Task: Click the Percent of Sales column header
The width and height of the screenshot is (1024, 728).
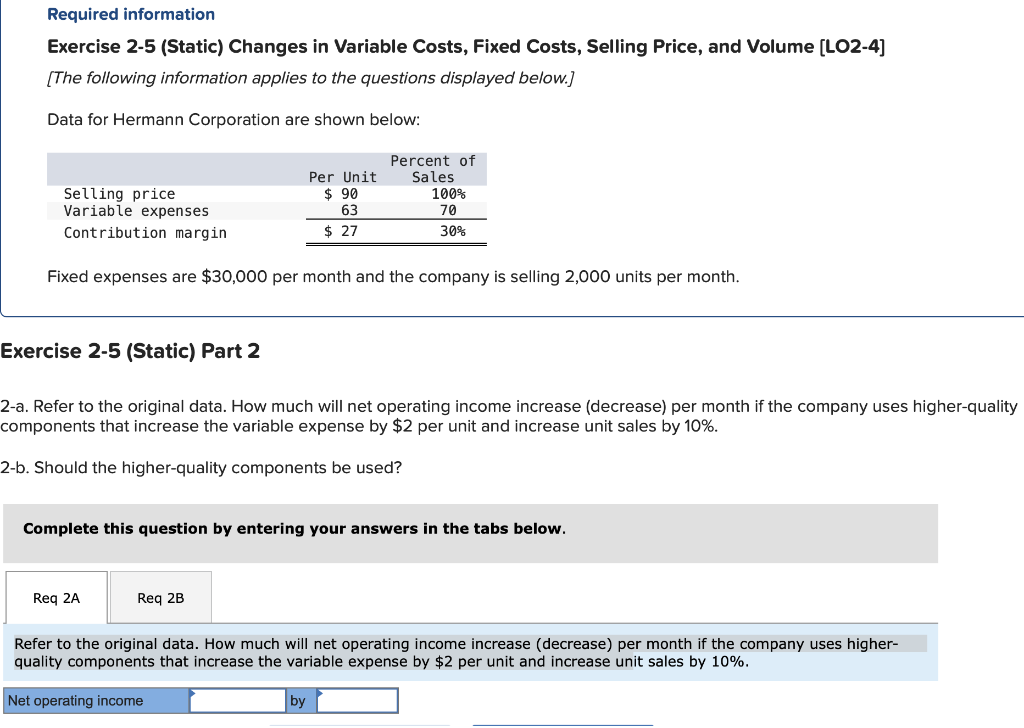Action: (x=433, y=168)
